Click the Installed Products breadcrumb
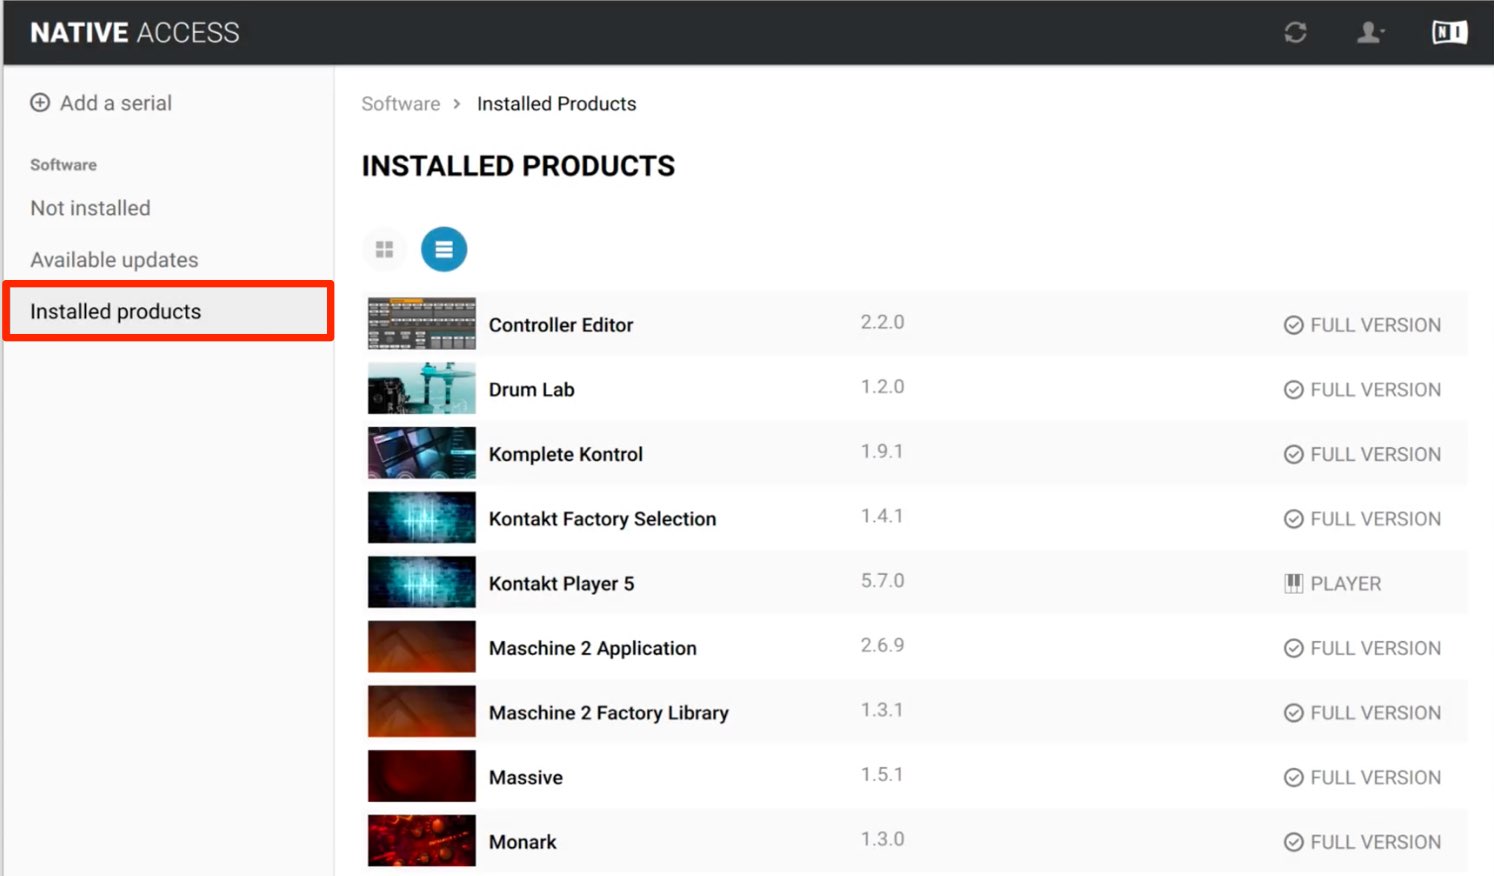The width and height of the screenshot is (1494, 876). pyautogui.click(x=556, y=104)
